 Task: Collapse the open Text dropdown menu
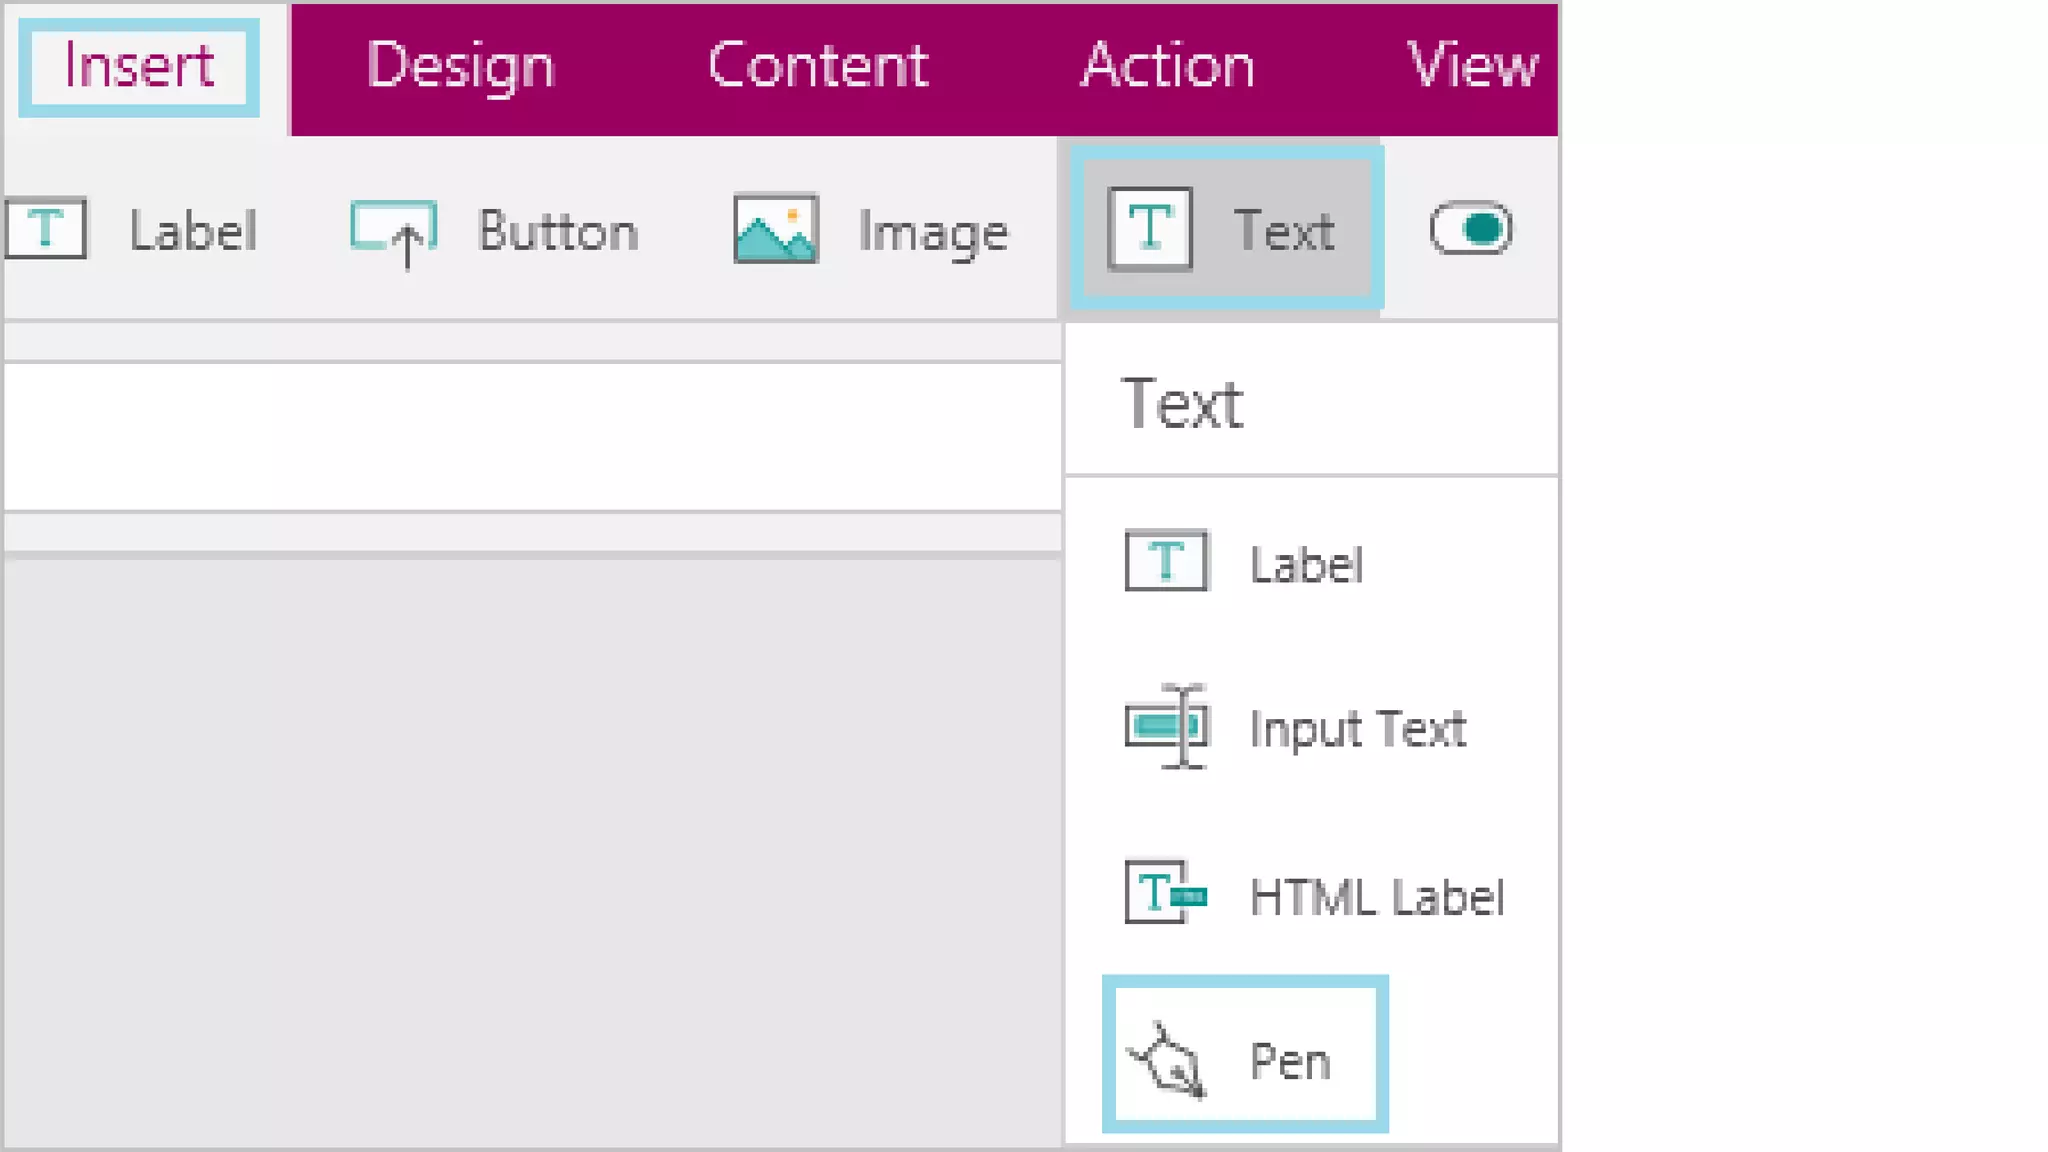(x=1283, y=230)
